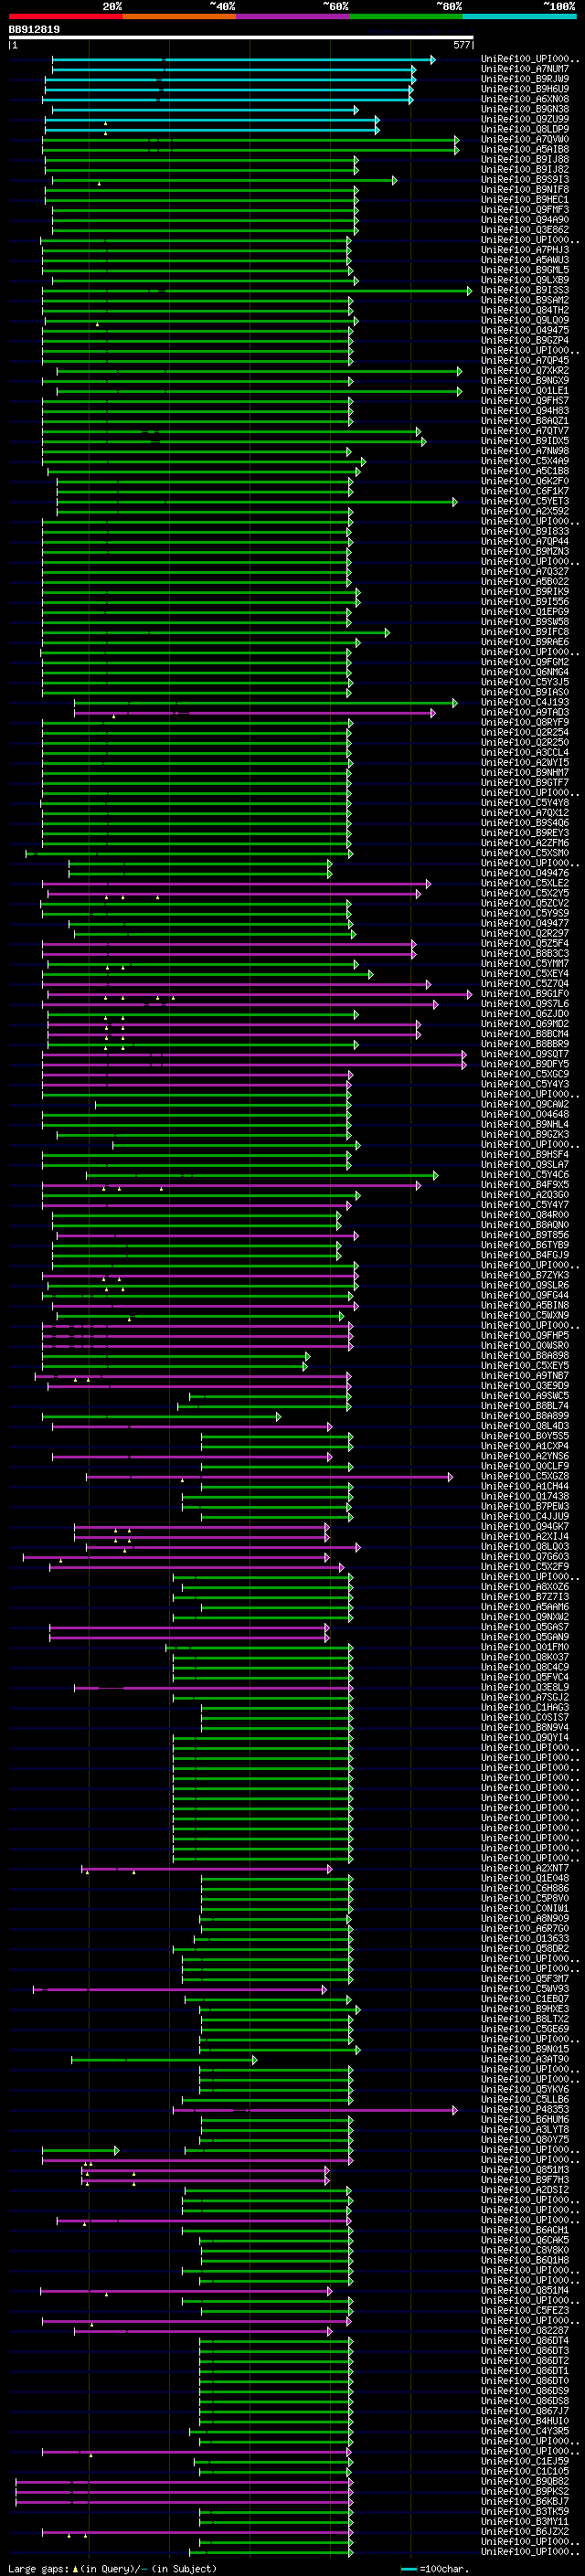This screenshot has width=585, height=2576.
Task: Click the arrowhead ending the UniRef100_C5XGZ8 bar
Action: click(450, 1476)
